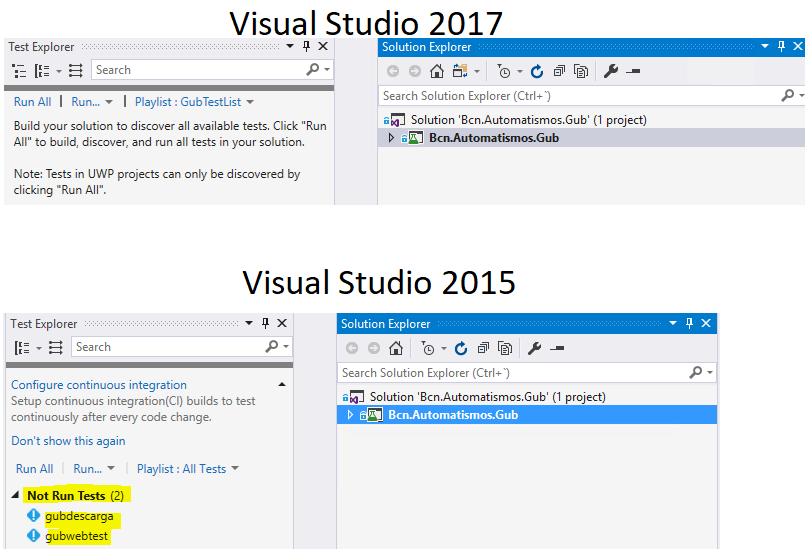
Task: Open window position menu of 2017 Test Explorer
Action: (290, 46)
